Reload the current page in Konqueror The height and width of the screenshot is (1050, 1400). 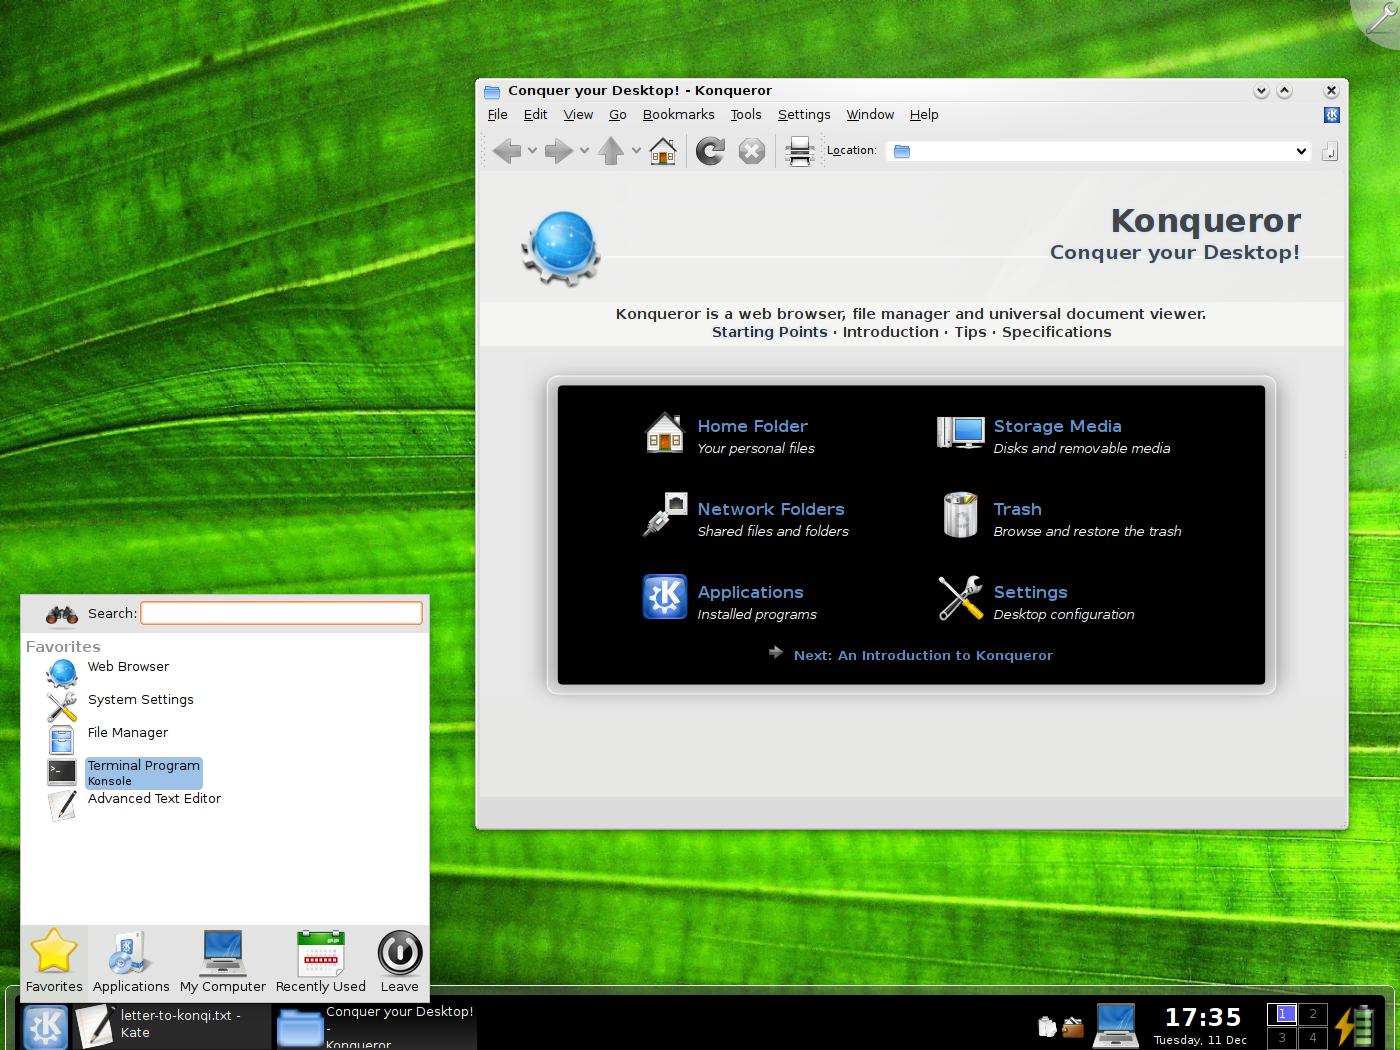coord(710,151)
